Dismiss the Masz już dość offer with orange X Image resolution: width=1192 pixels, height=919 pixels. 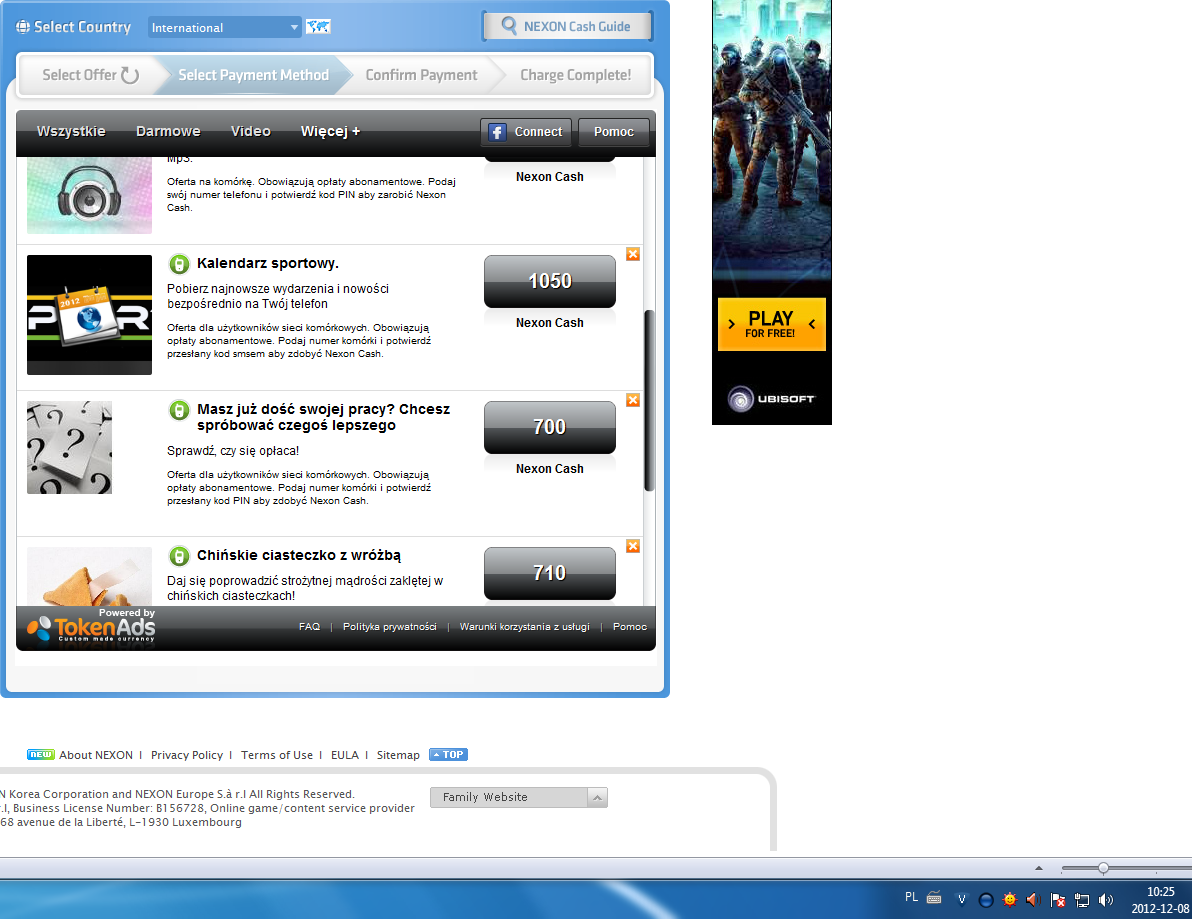point(632,400)
